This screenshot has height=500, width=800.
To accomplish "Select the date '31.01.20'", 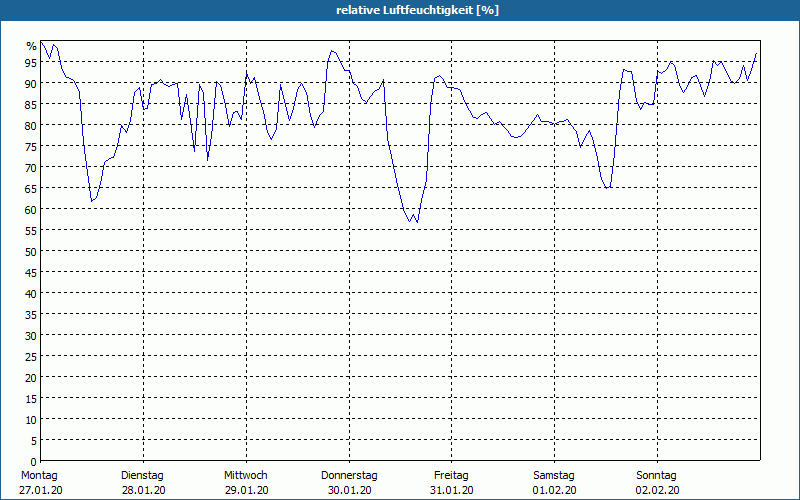I will point(452,490).
